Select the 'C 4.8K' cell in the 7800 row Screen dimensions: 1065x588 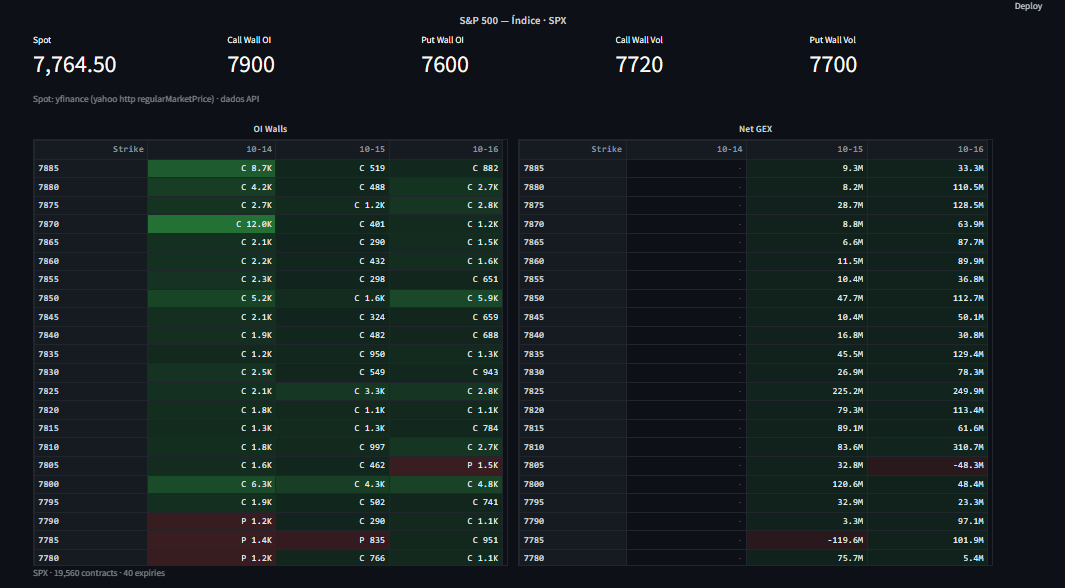[446, 484]
